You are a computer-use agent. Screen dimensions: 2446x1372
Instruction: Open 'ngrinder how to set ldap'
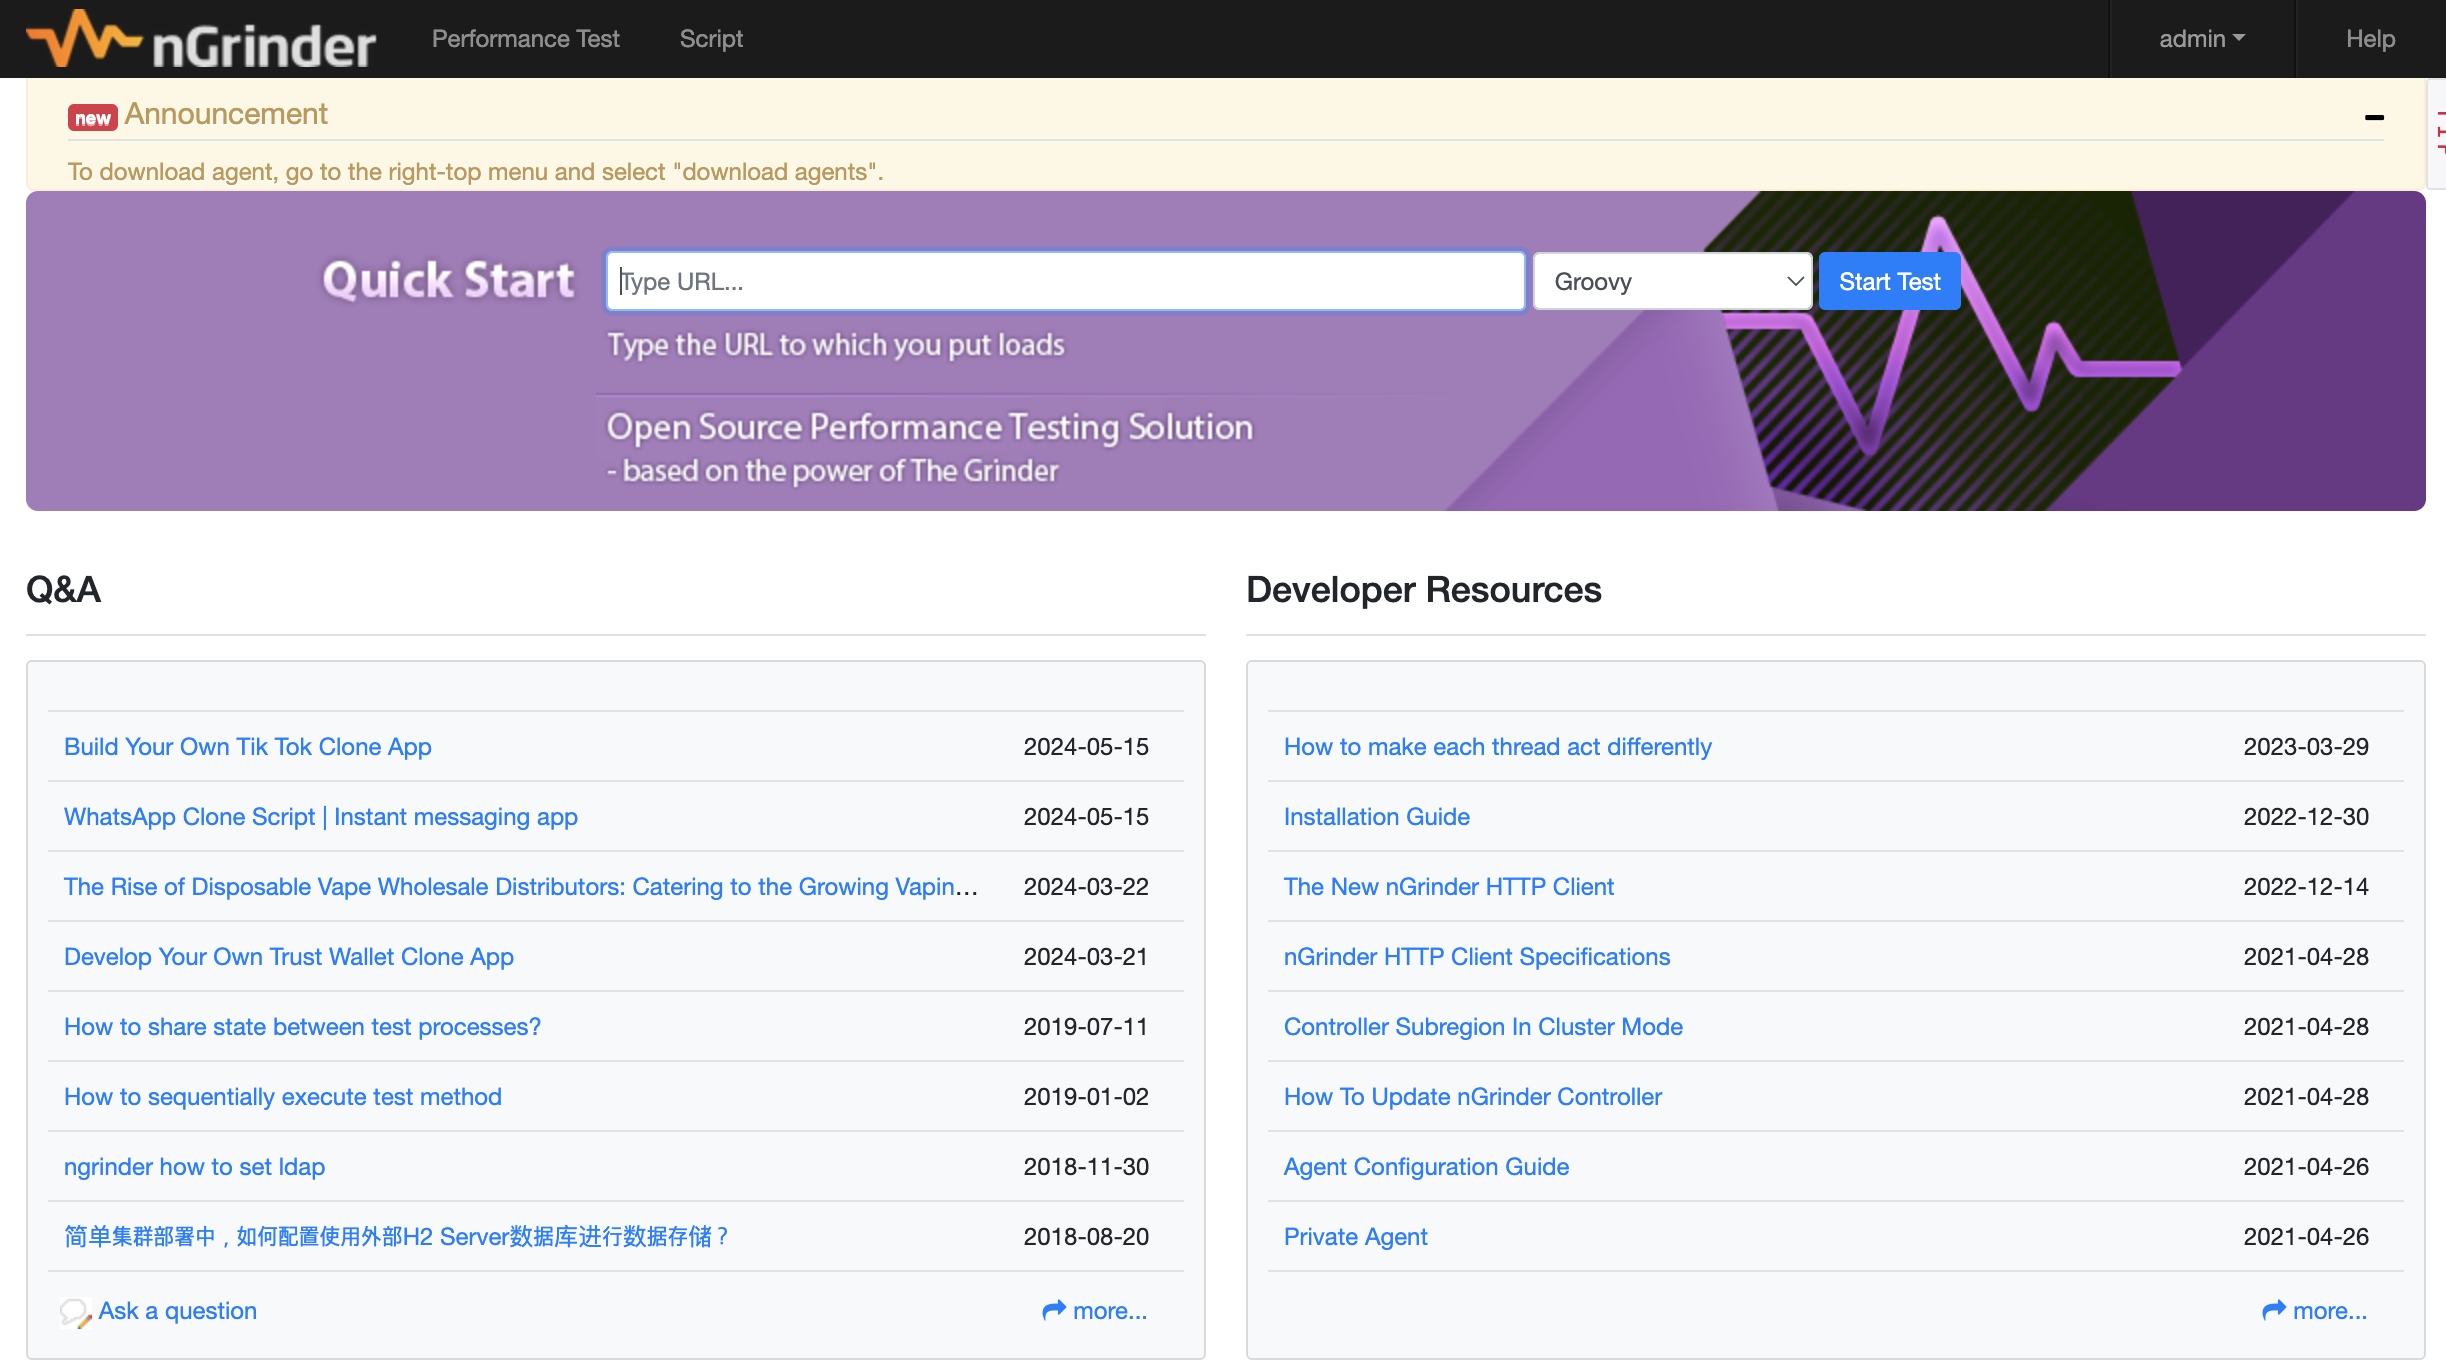coord(194,1167)
